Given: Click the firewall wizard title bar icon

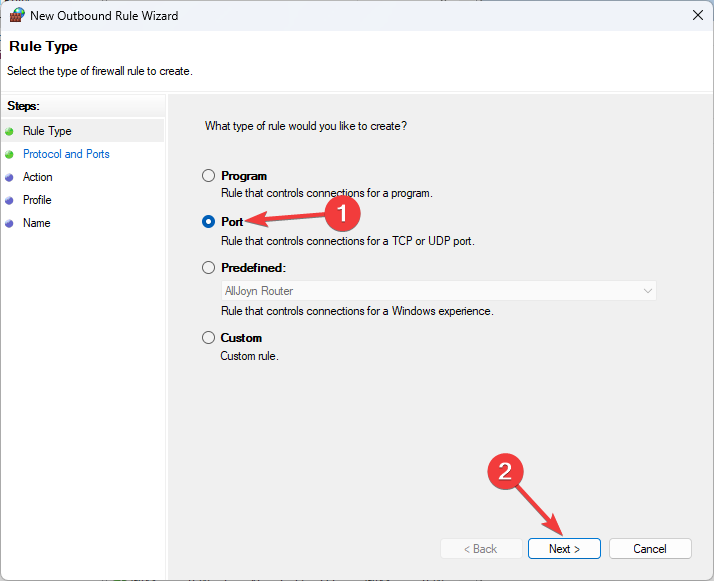Looking at the screenshot, I should pyautogui.click(x=16, y=15).
